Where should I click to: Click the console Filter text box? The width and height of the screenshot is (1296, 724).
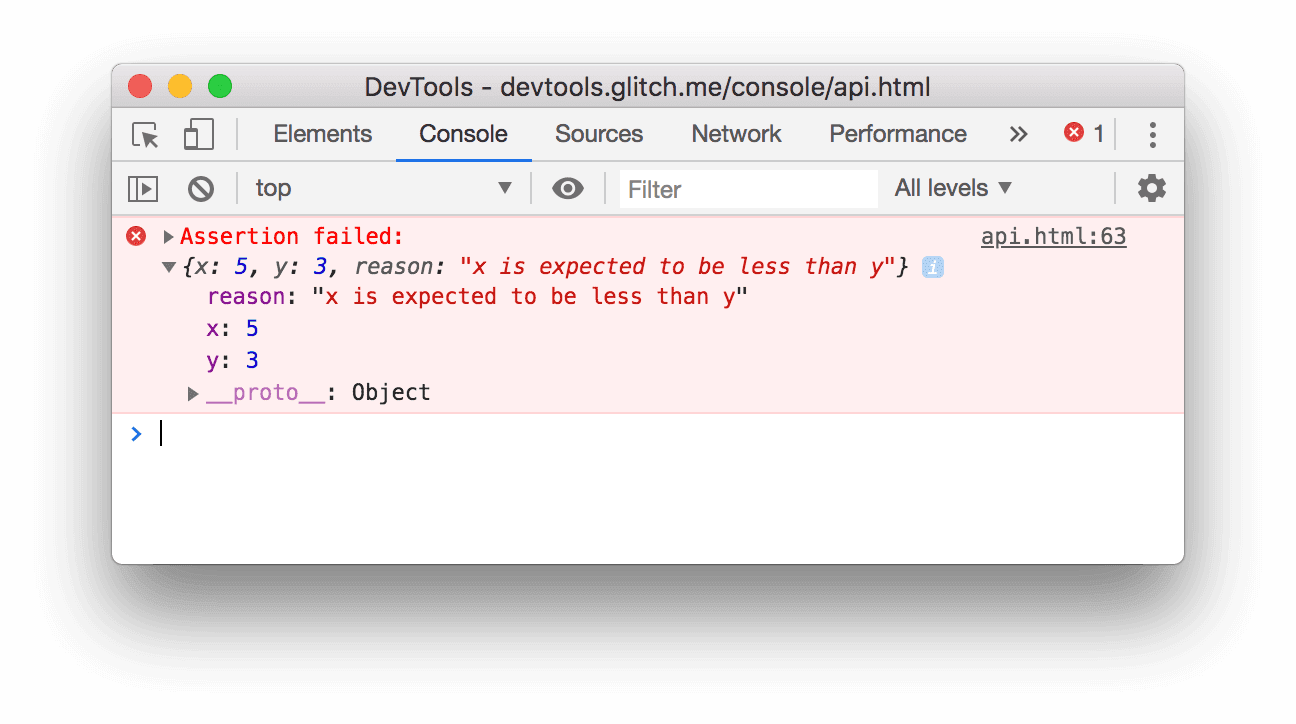(x=748, y=189)
